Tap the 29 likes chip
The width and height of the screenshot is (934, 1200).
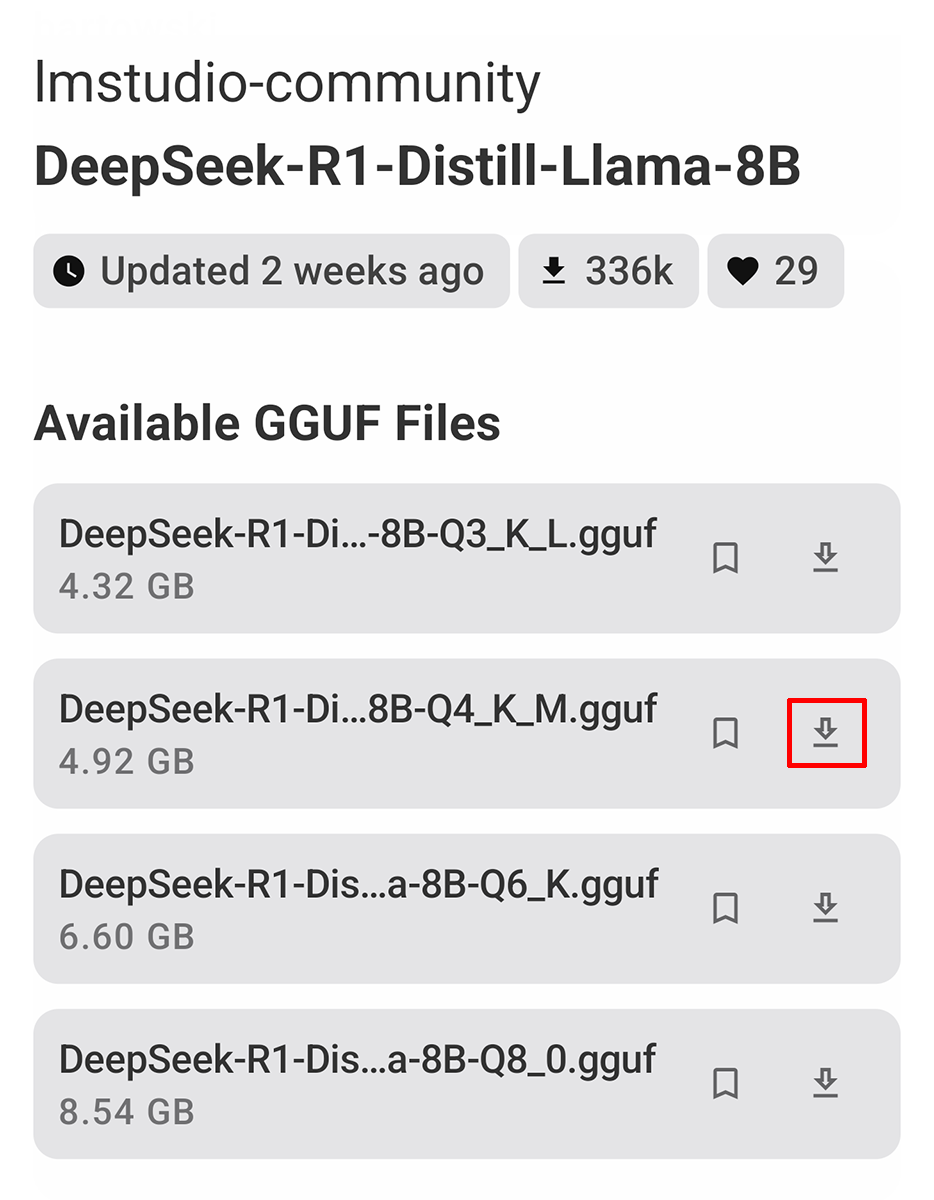click(775, 271)
